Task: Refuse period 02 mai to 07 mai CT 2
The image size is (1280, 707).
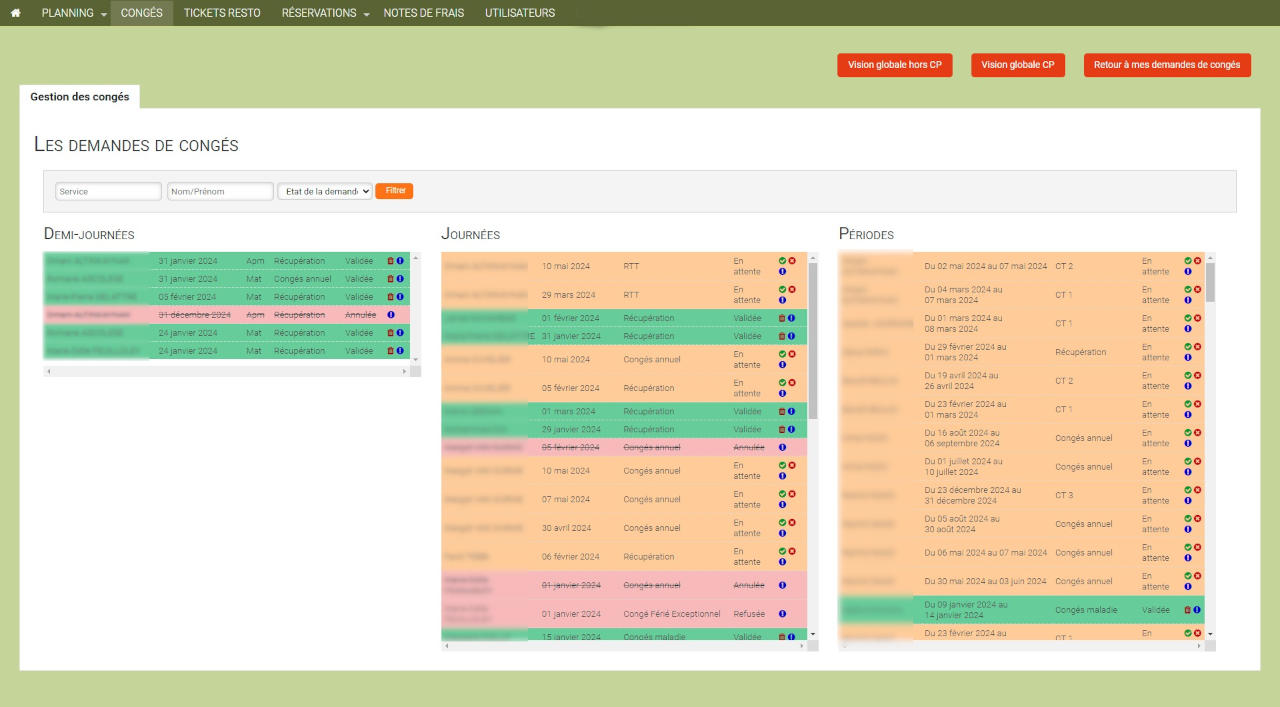Action: (x=1197, y=261)
